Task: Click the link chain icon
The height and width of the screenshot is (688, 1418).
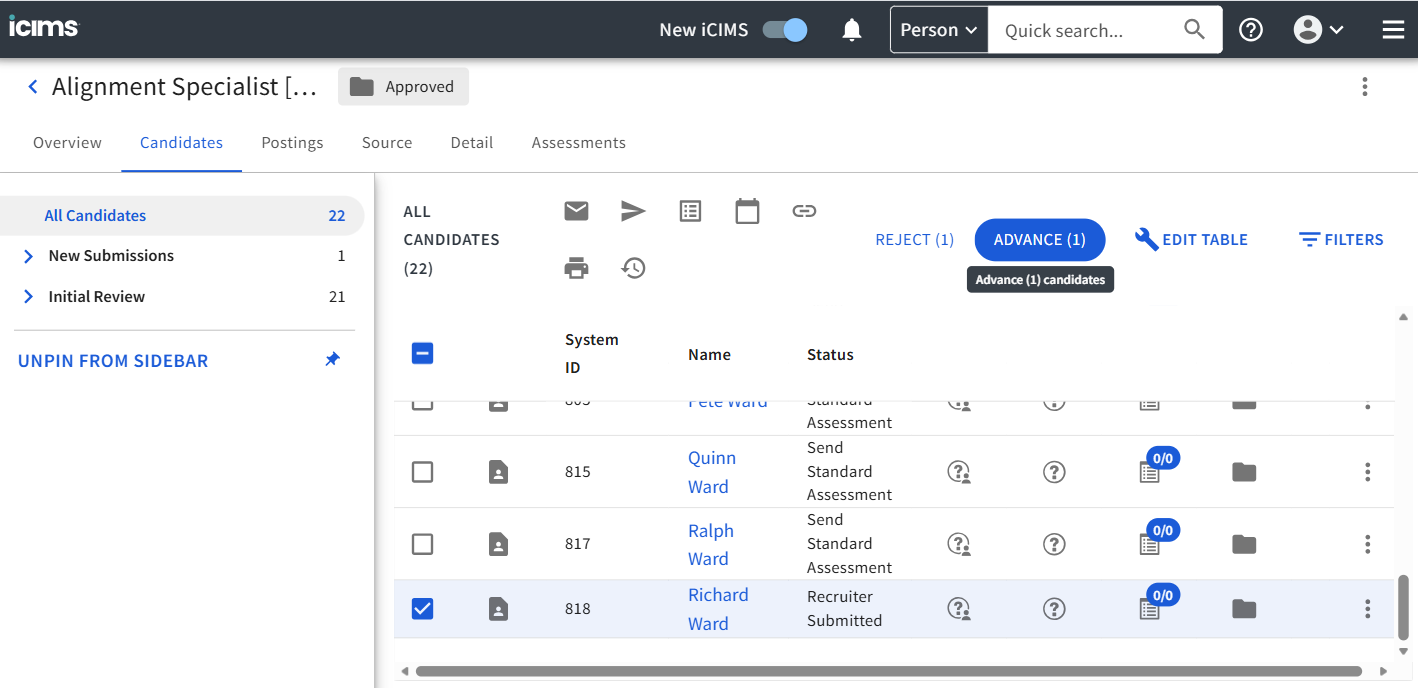Action: (804, 211)
